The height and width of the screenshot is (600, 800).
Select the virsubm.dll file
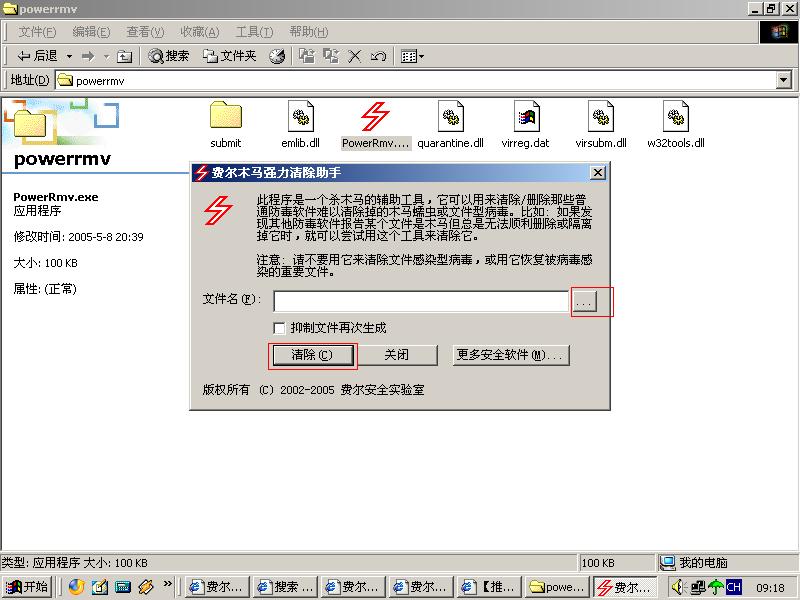tap(601, 125)
